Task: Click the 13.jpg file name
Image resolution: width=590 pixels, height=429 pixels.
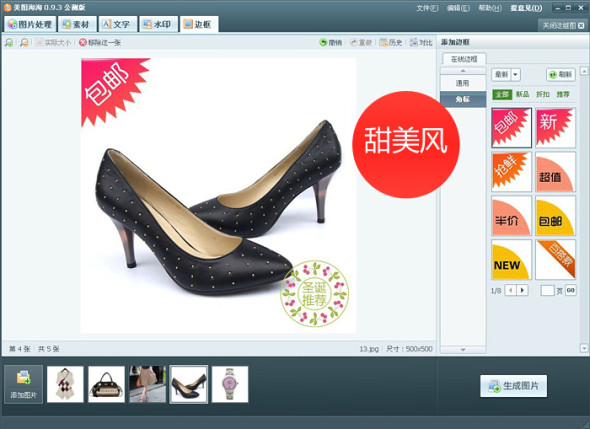Action: (x=369, y=349)
